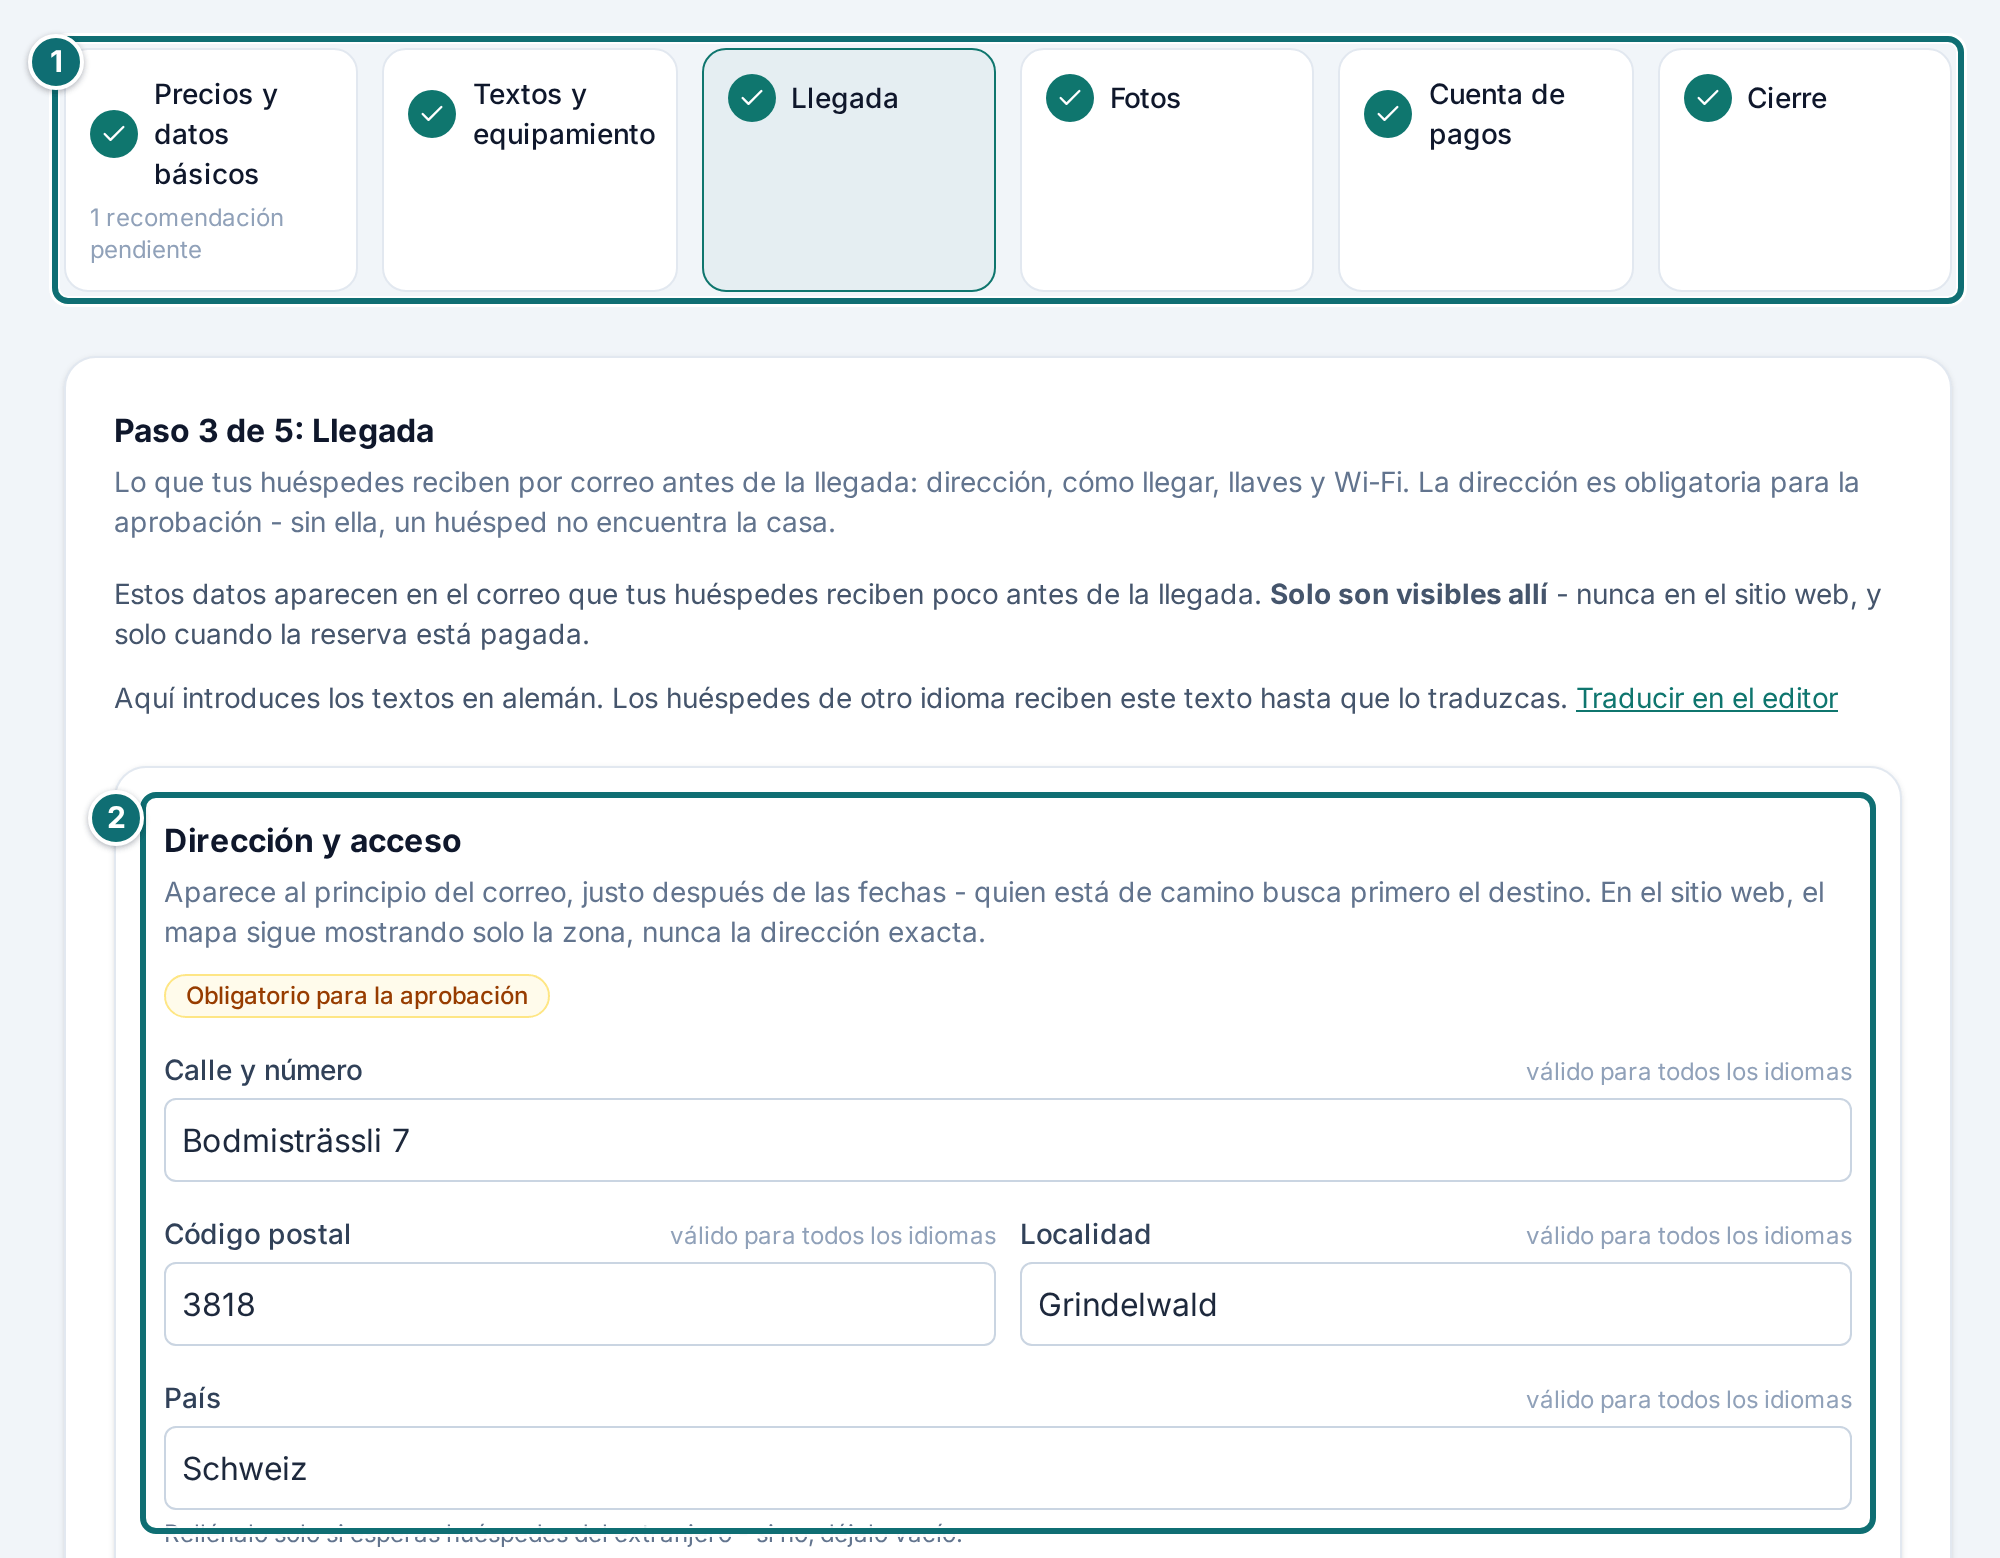Edit the 'Código postal' field containing 3818
The height and width of the screenshot is (1558, 2000).
point(580,1304)
